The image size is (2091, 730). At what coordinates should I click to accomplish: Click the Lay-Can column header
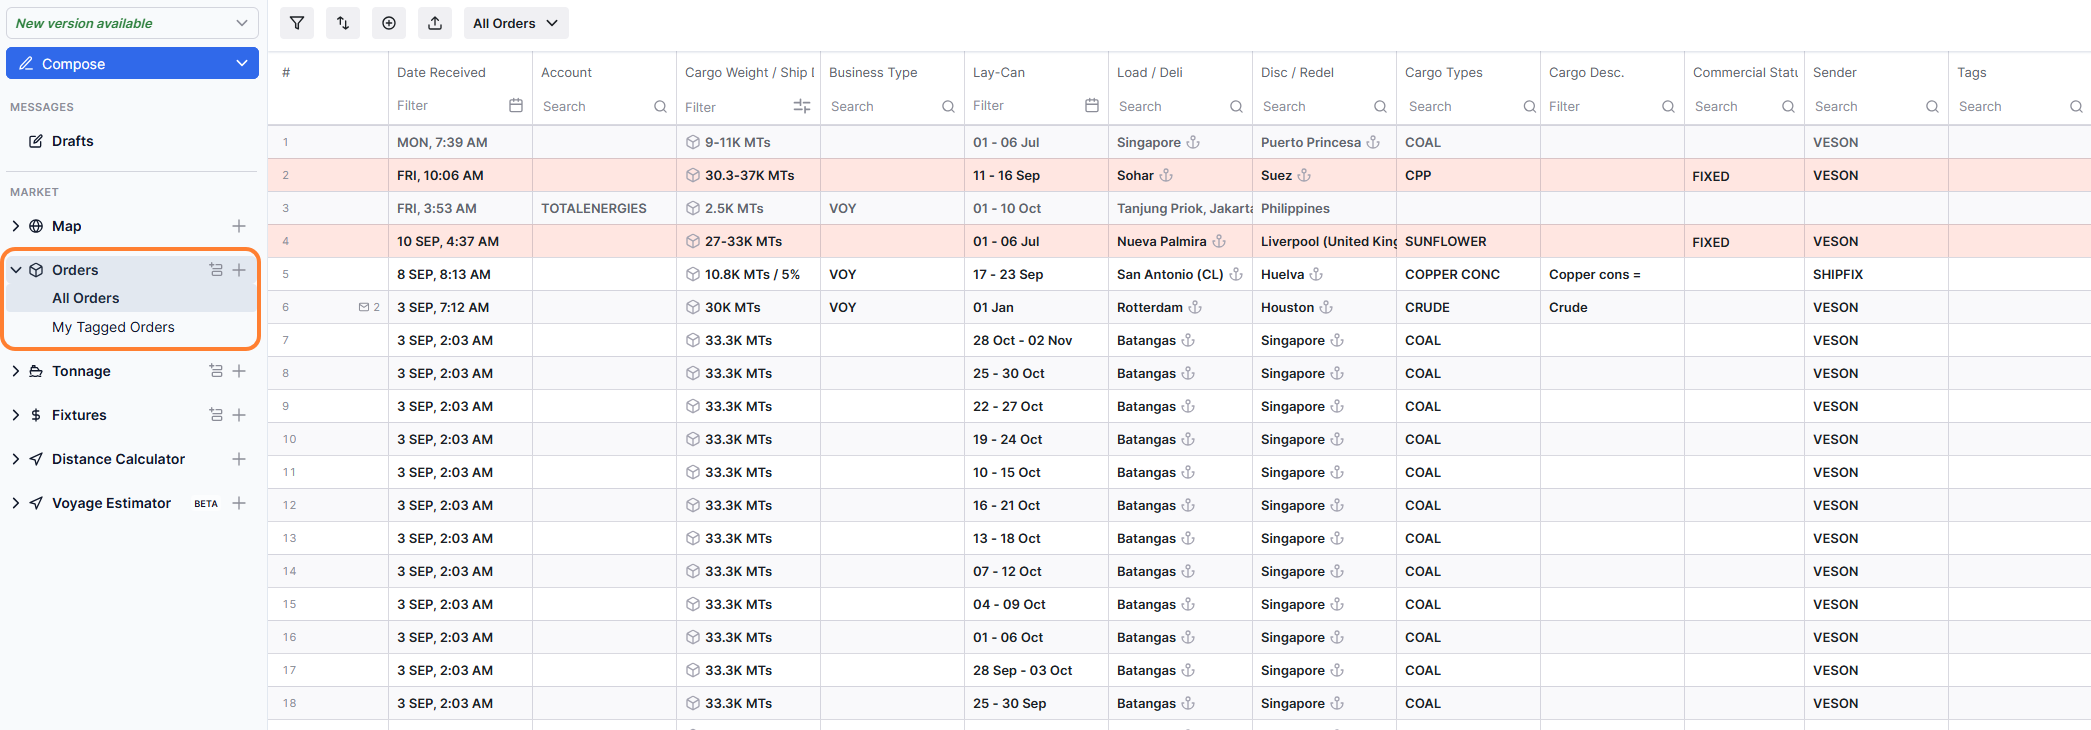[999, 72]
